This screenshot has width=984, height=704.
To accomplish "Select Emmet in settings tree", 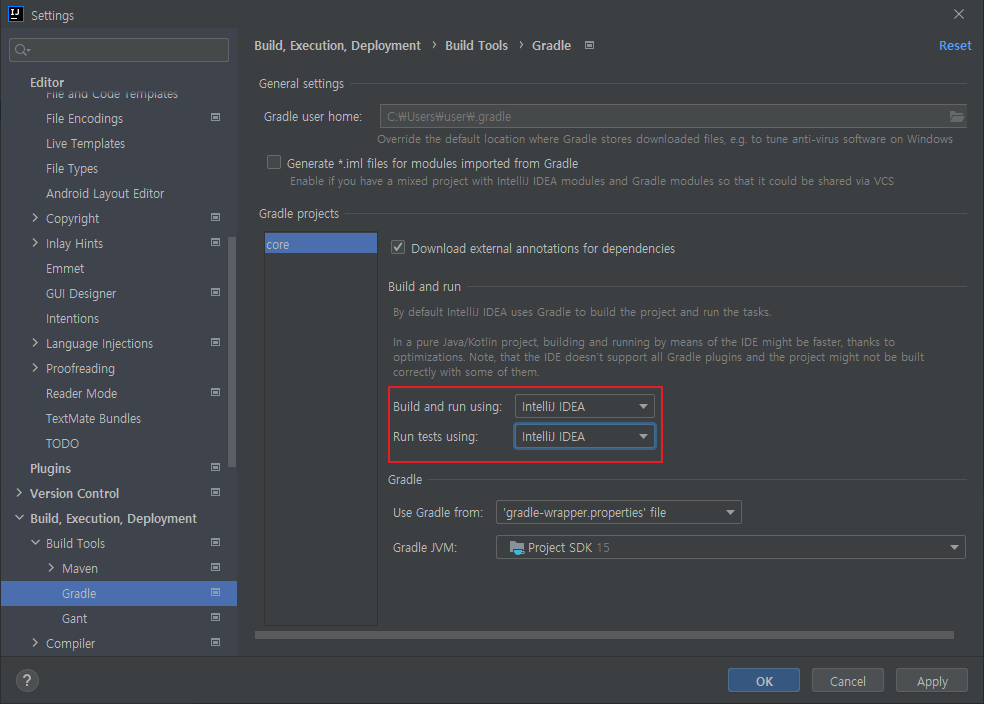I will pos(65,269).
